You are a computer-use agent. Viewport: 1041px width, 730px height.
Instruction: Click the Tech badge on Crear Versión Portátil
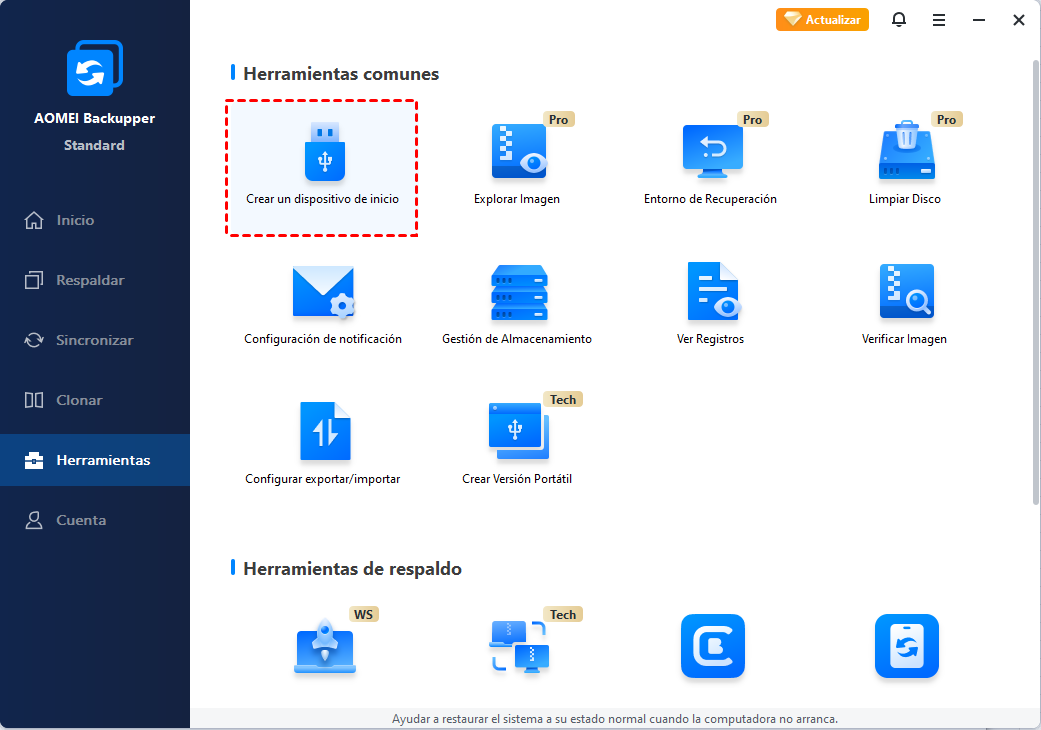[x=563, y=400]
